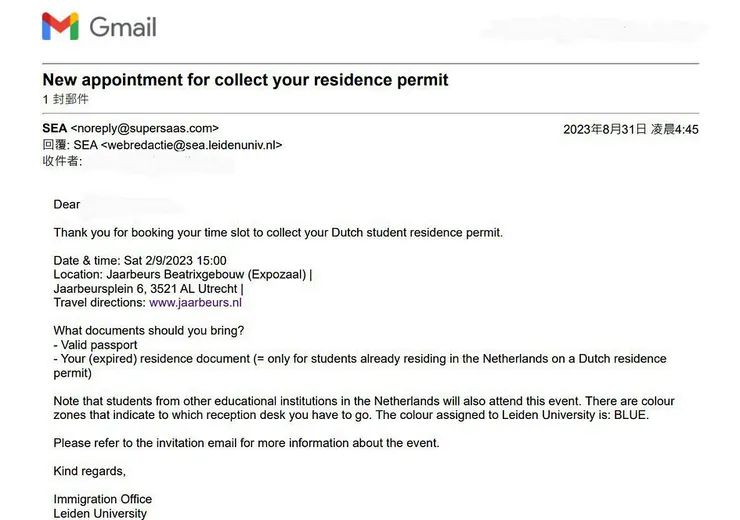This screenshot has width=740, height=520.
Task: Click the Gmail envelope logo icon
Action: 60,27
